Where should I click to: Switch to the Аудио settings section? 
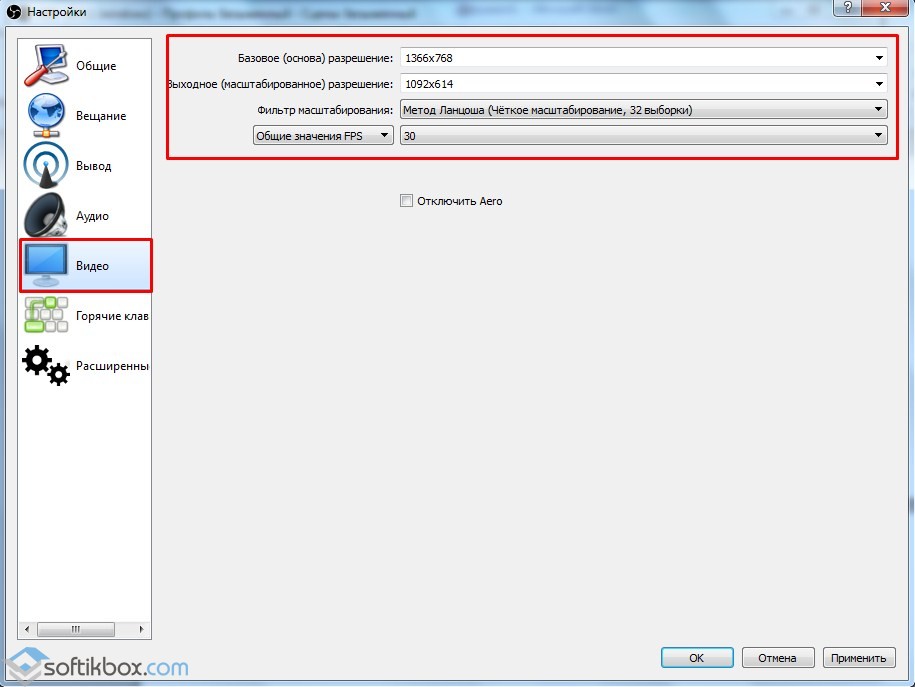tap(92, 216)
